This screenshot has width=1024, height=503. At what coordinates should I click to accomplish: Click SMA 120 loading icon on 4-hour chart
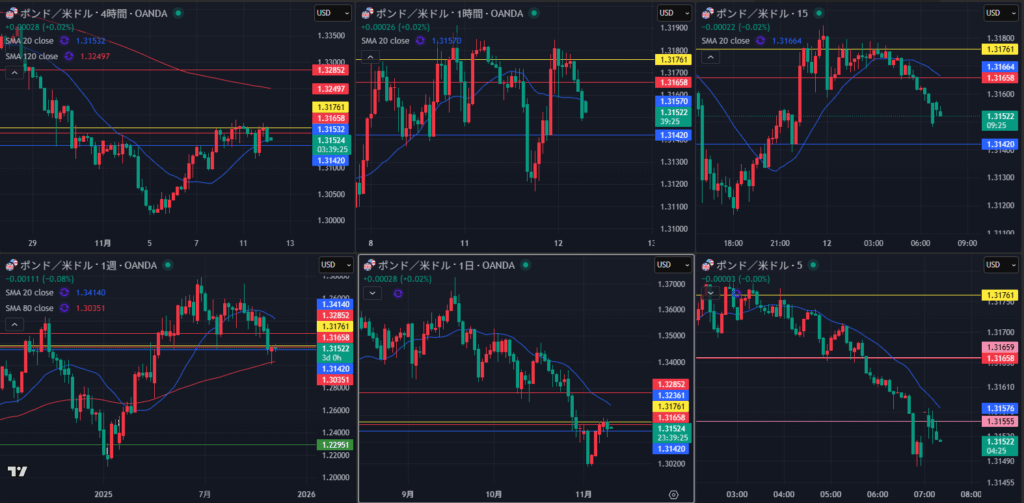click(69, 56)
